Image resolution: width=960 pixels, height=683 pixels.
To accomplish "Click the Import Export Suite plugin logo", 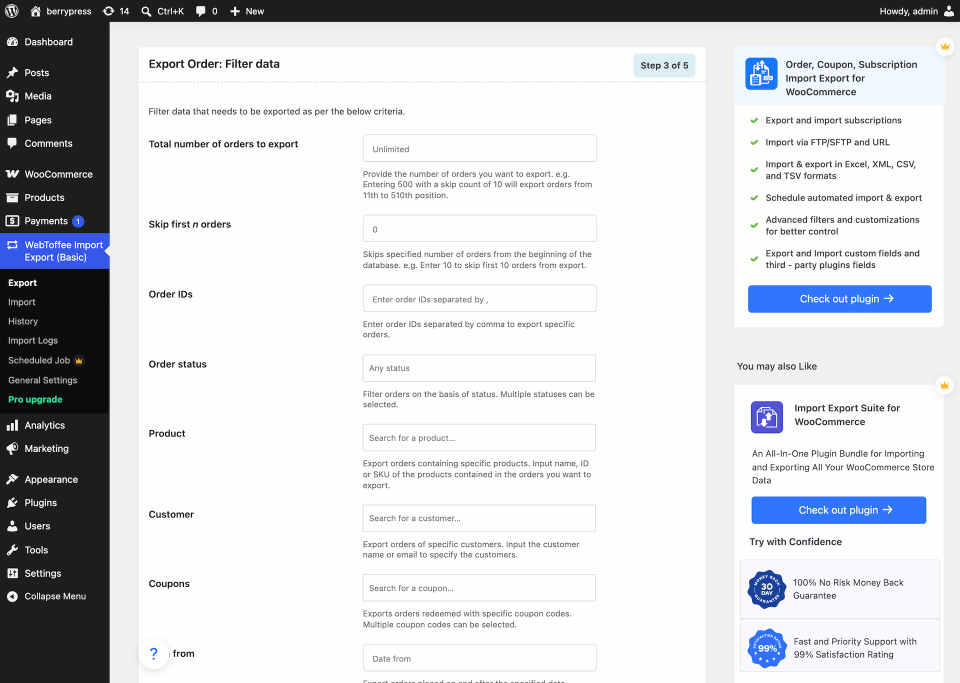I will (x=767, y=417).
